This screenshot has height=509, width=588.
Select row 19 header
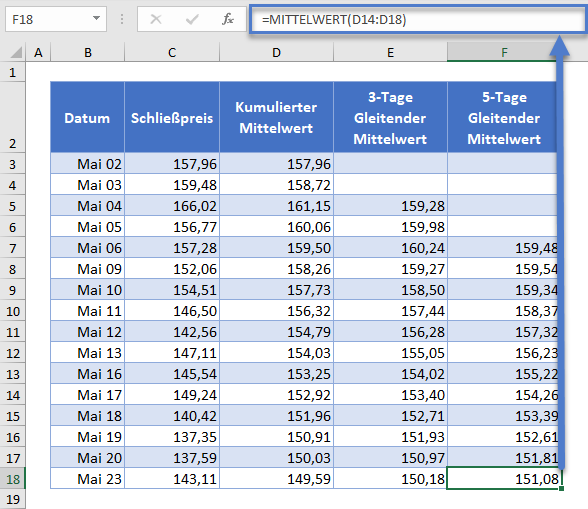pos(12,499)
